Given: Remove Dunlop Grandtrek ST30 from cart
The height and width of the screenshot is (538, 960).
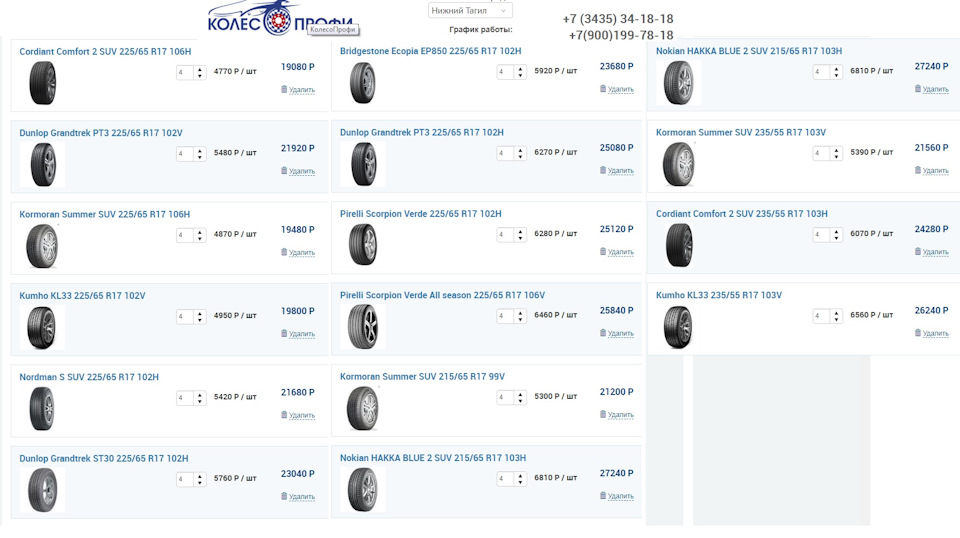Looking at the screenshot, I should tap(298, 496).
